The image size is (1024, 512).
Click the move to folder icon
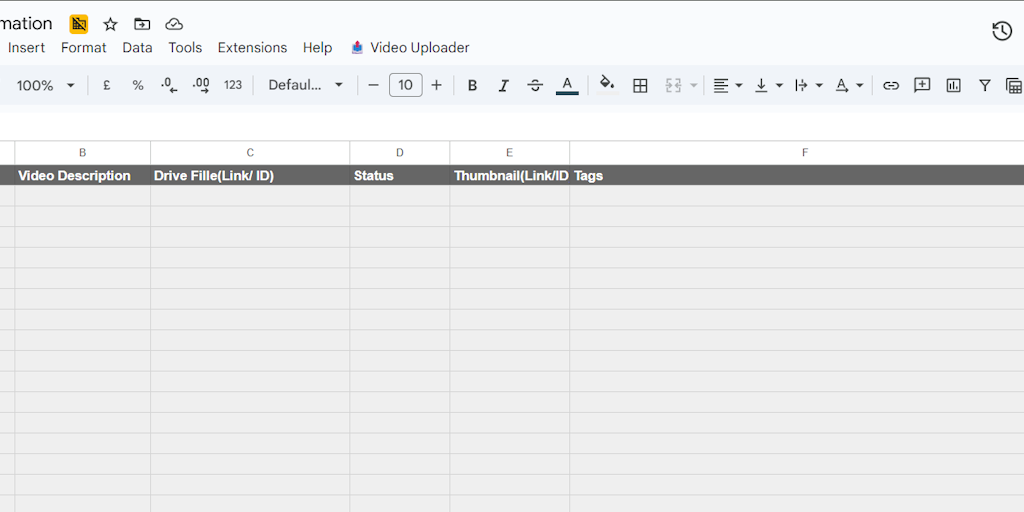tap(142, 24)
